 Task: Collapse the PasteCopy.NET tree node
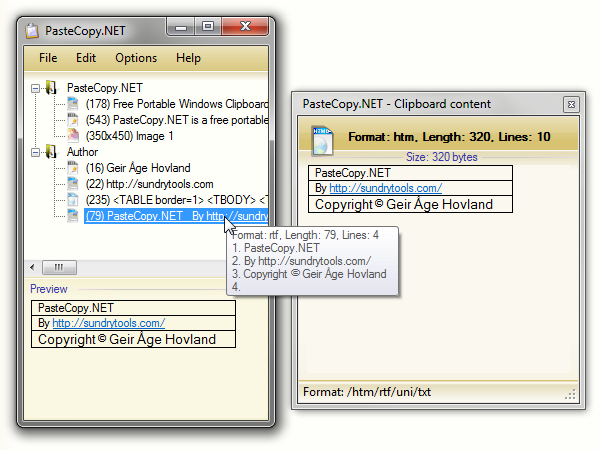click(x=35, y=89)
